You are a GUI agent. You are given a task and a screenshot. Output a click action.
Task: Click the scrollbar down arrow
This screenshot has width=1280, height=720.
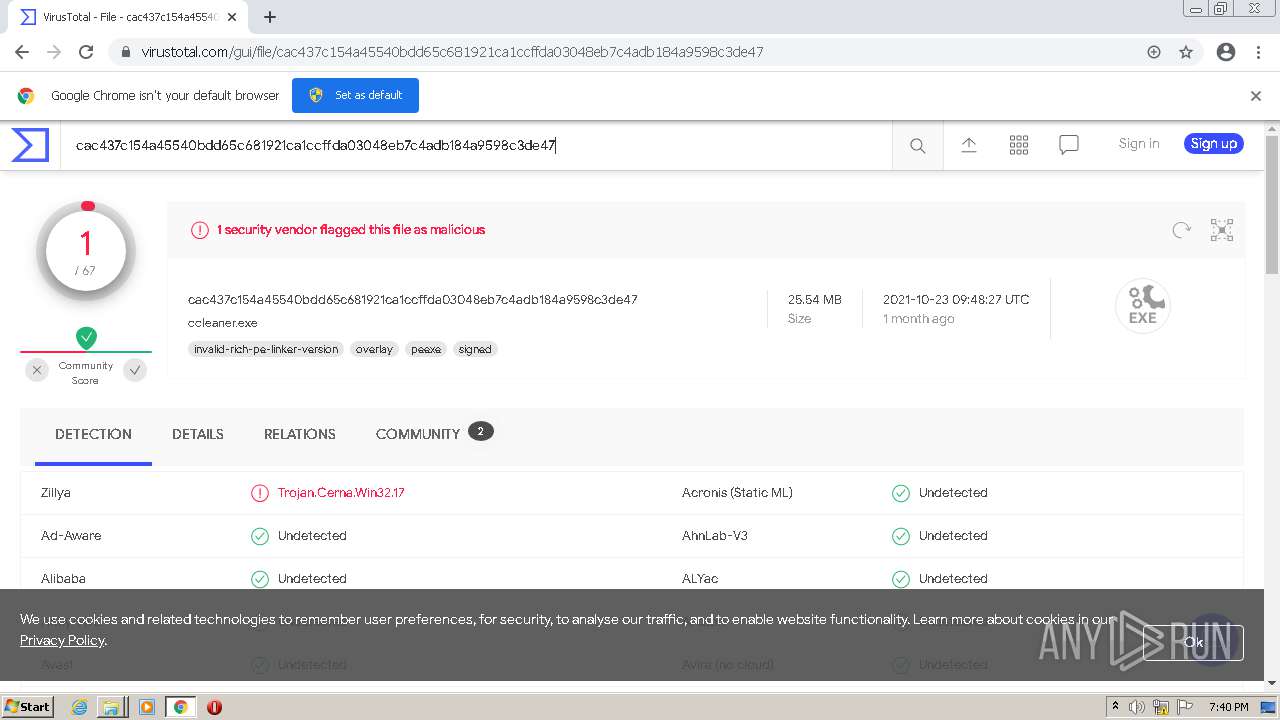click(x=1272, y=683)
